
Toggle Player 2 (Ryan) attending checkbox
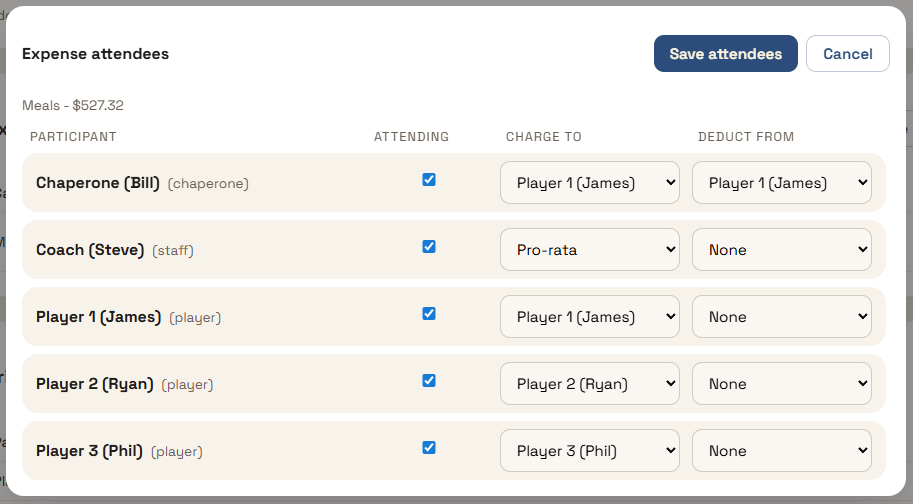pyautogui.click(x=429, y=381)
